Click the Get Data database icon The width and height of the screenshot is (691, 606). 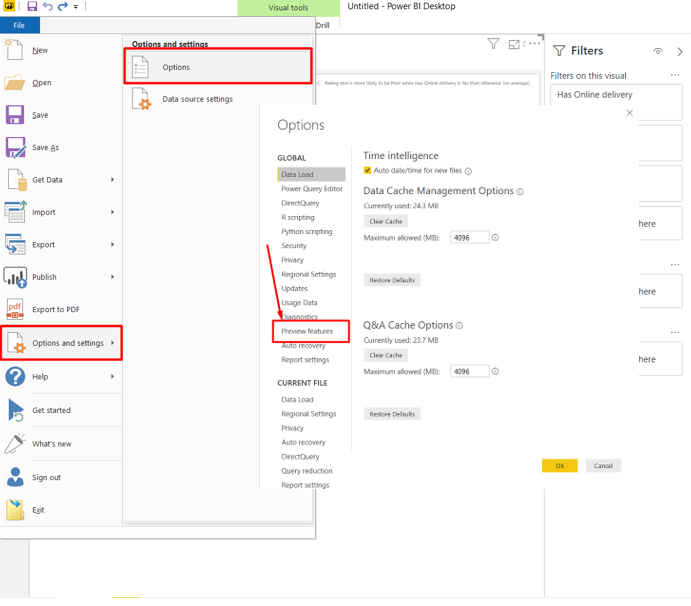[17, 180]
